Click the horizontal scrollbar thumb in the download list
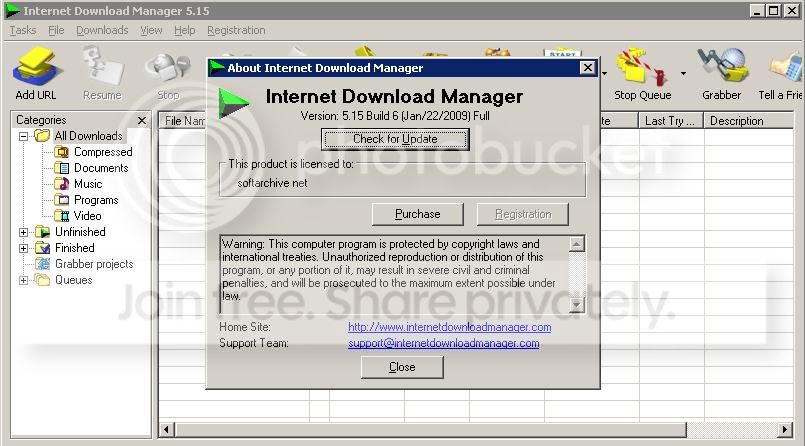805x446 pixels. point(430,430)
